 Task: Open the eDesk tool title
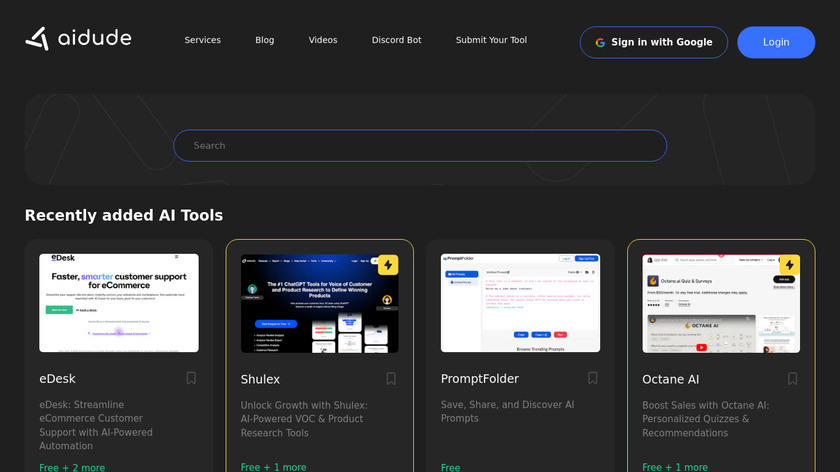point(57,379)
